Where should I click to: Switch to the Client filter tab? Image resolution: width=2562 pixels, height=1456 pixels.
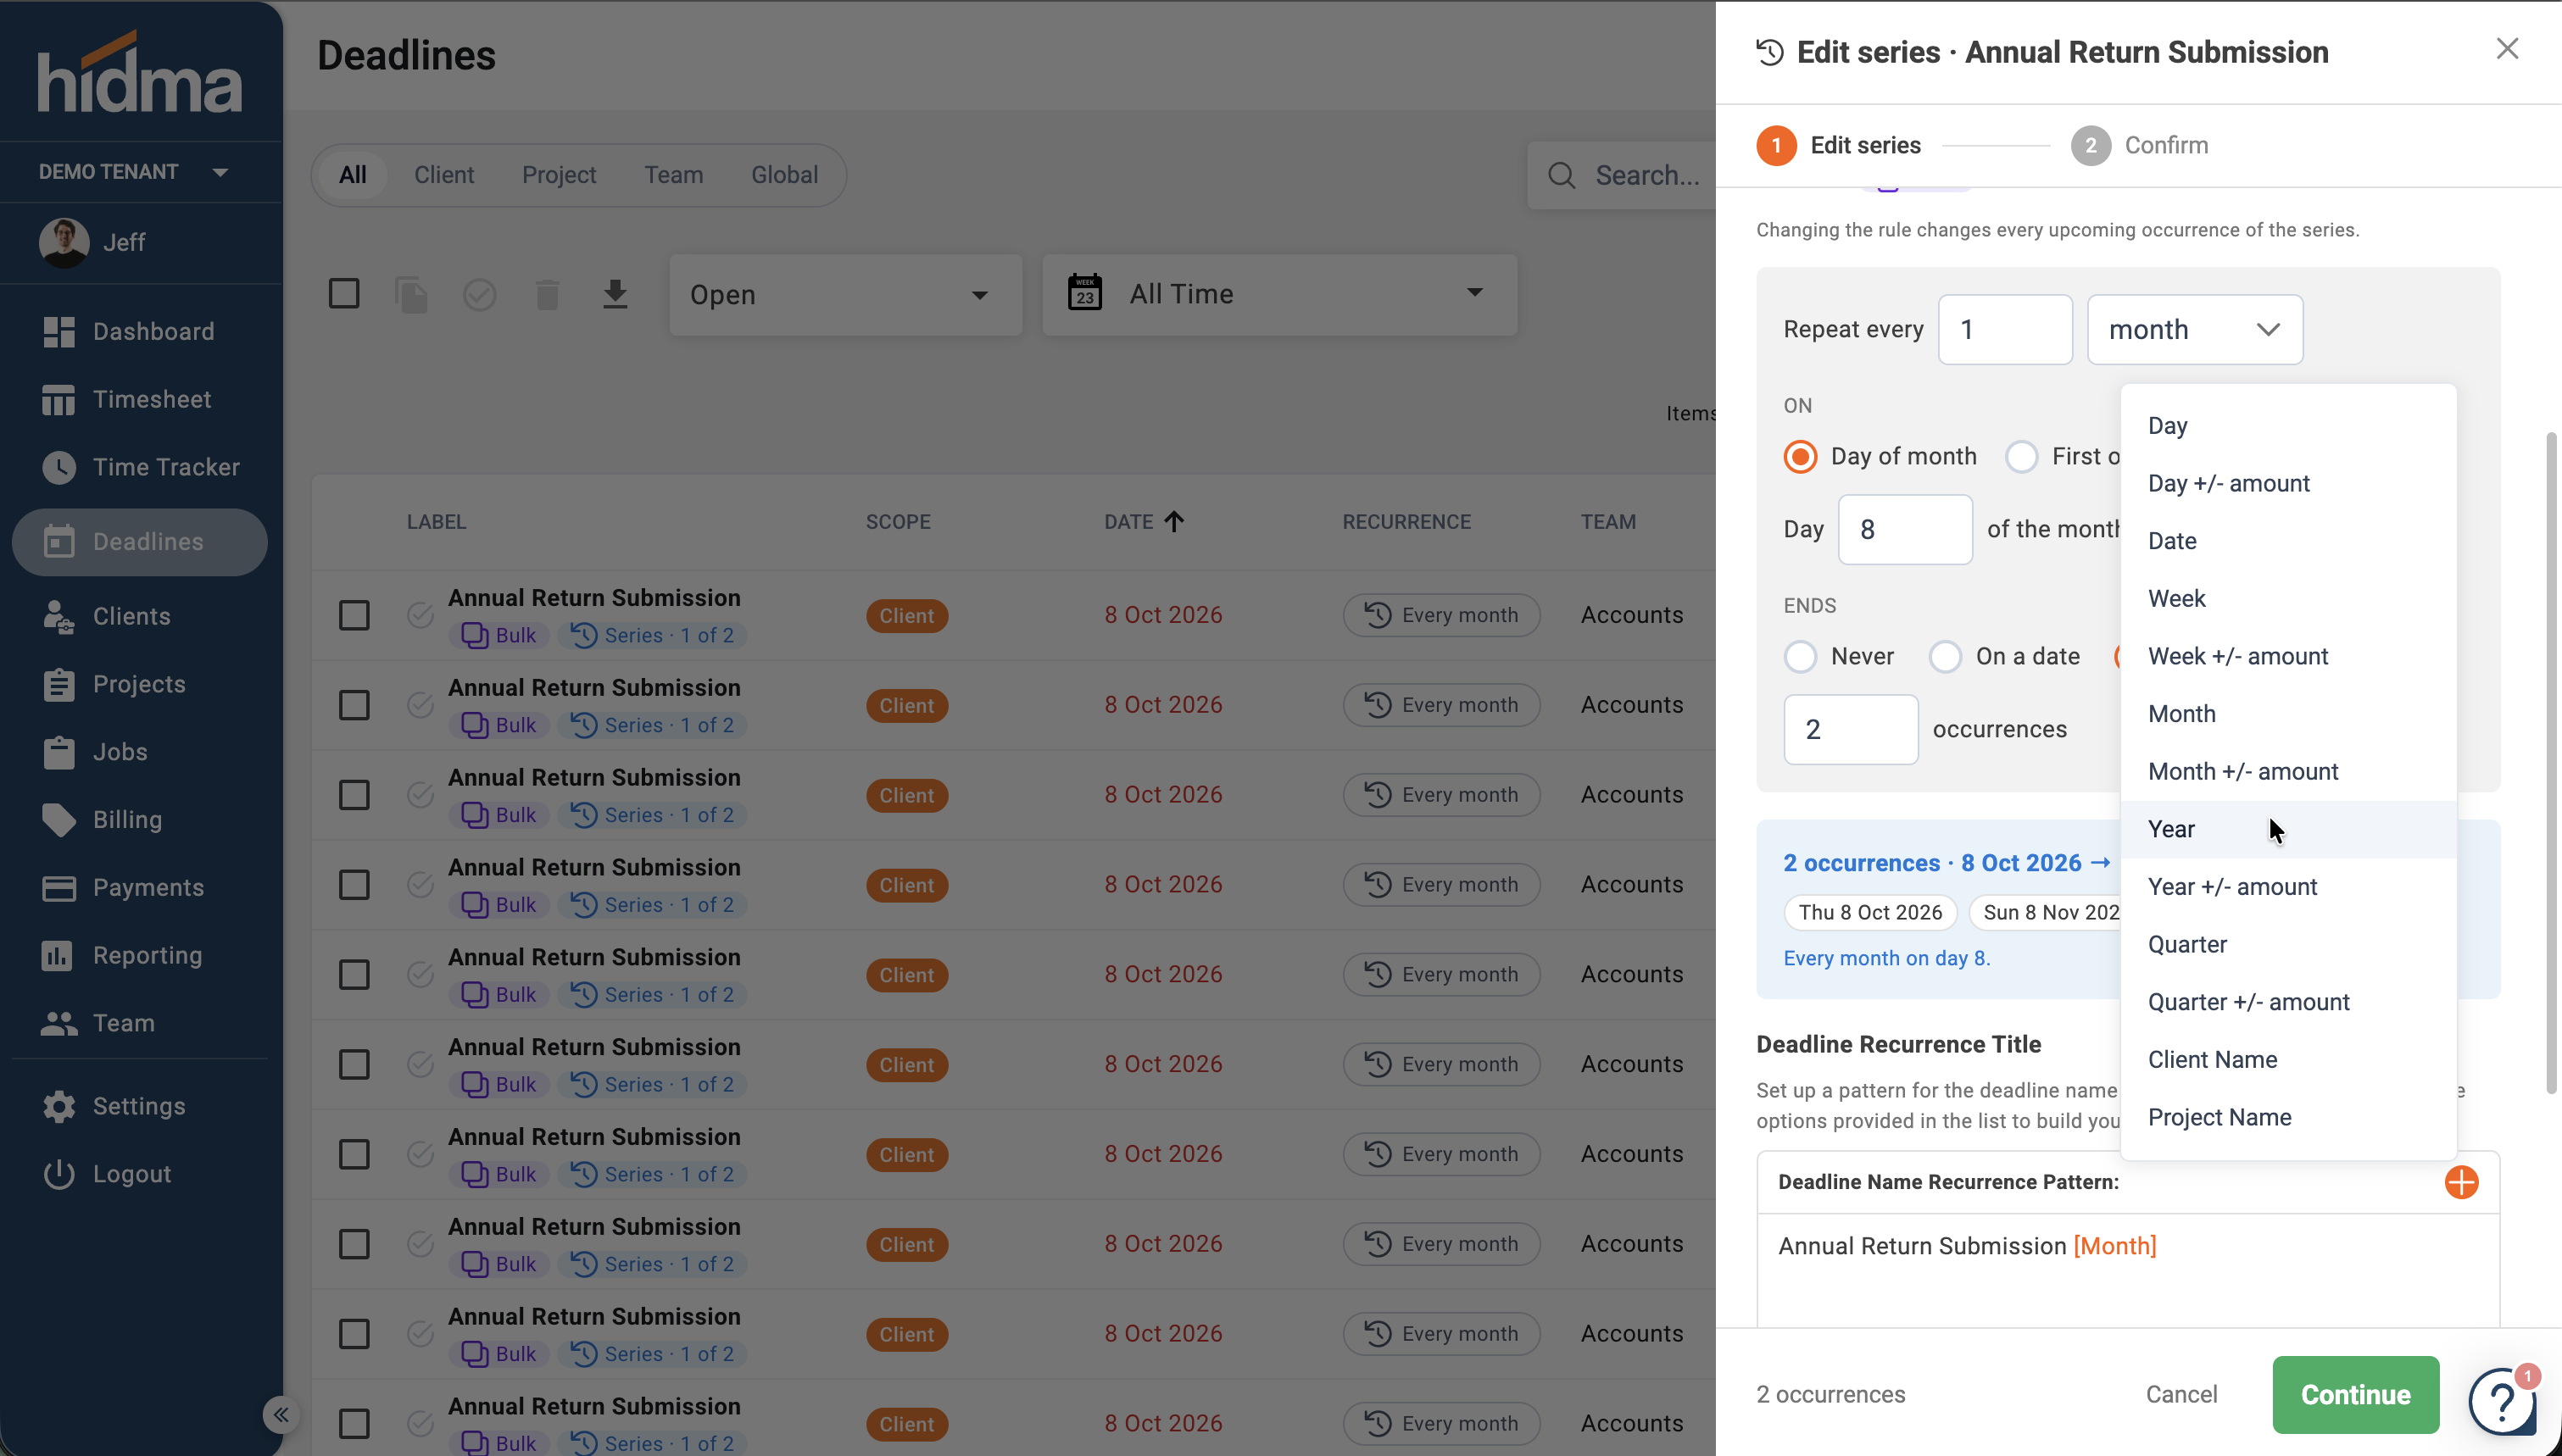[x=444, y=175]
